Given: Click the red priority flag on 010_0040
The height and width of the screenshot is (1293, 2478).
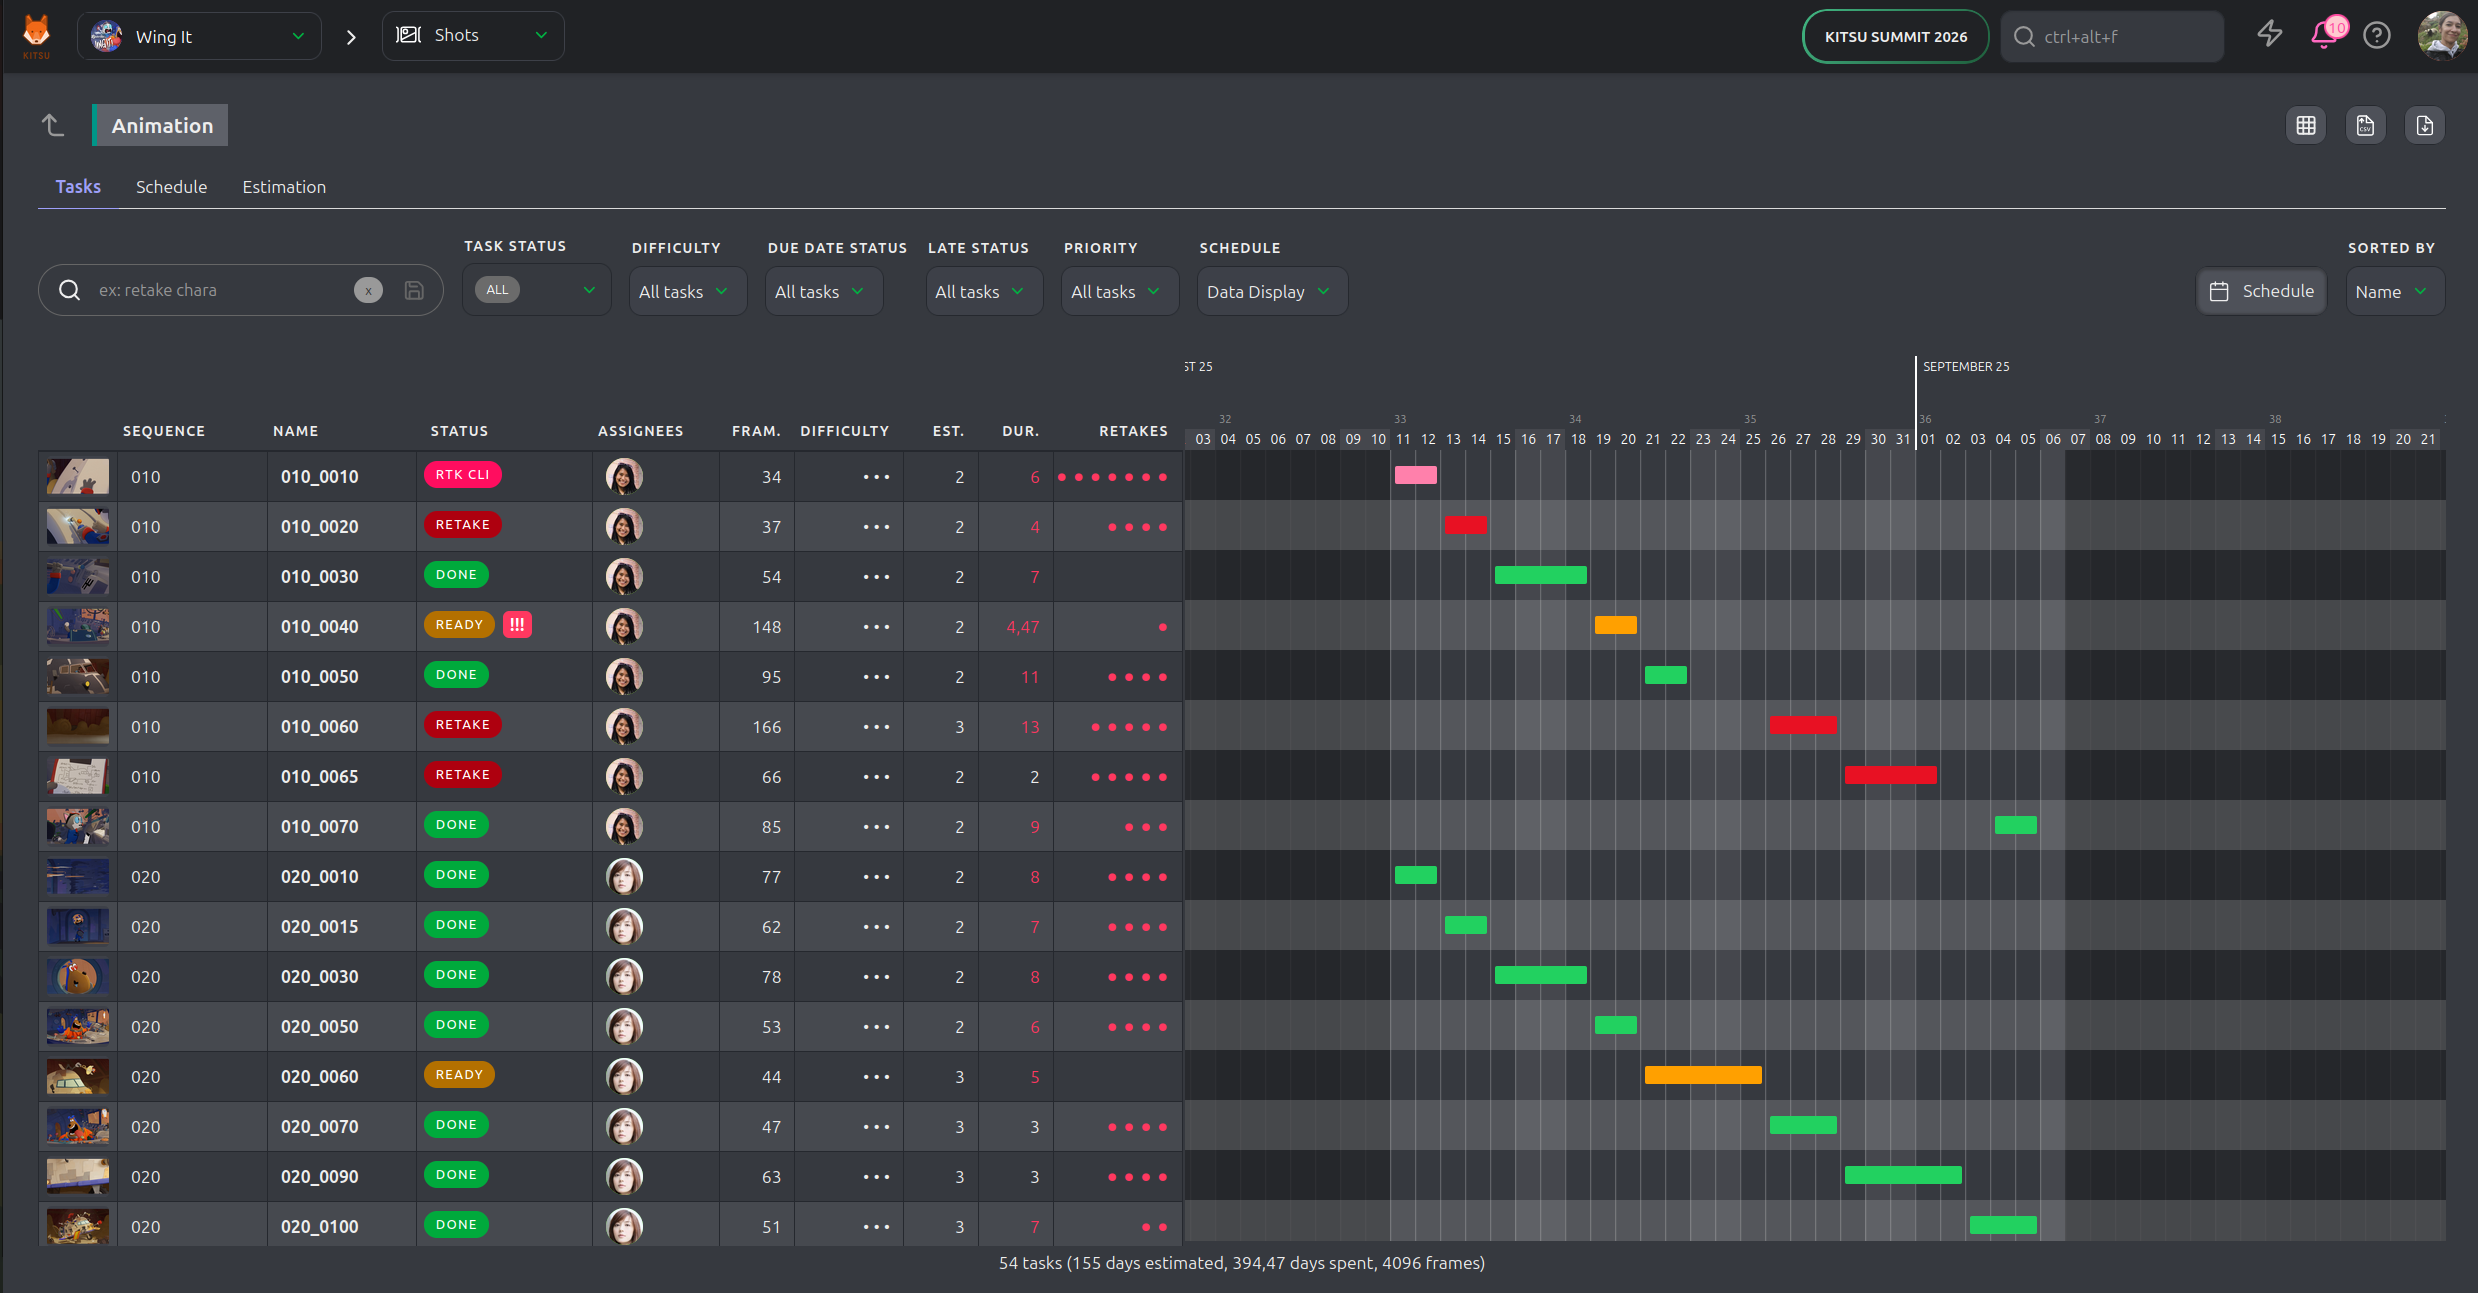Looking at the screenshot, I should click(x=517, y=625).
